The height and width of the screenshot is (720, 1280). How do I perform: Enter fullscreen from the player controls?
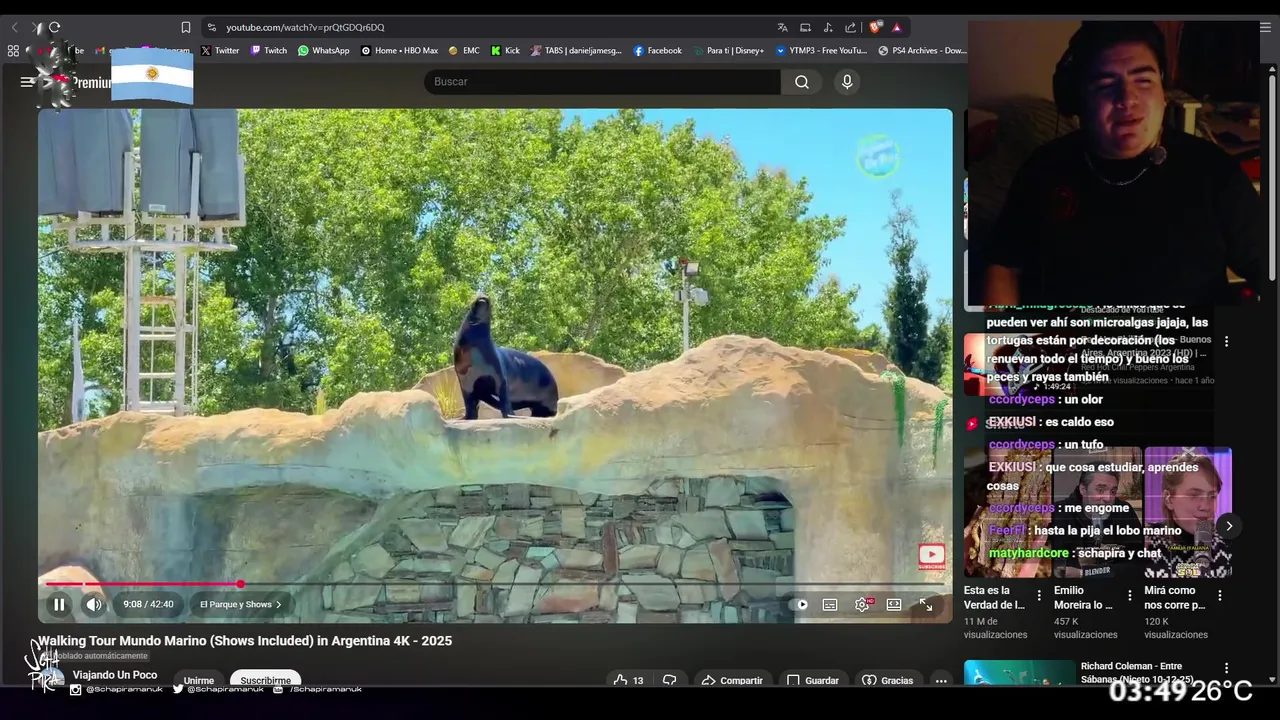point(926,604)
